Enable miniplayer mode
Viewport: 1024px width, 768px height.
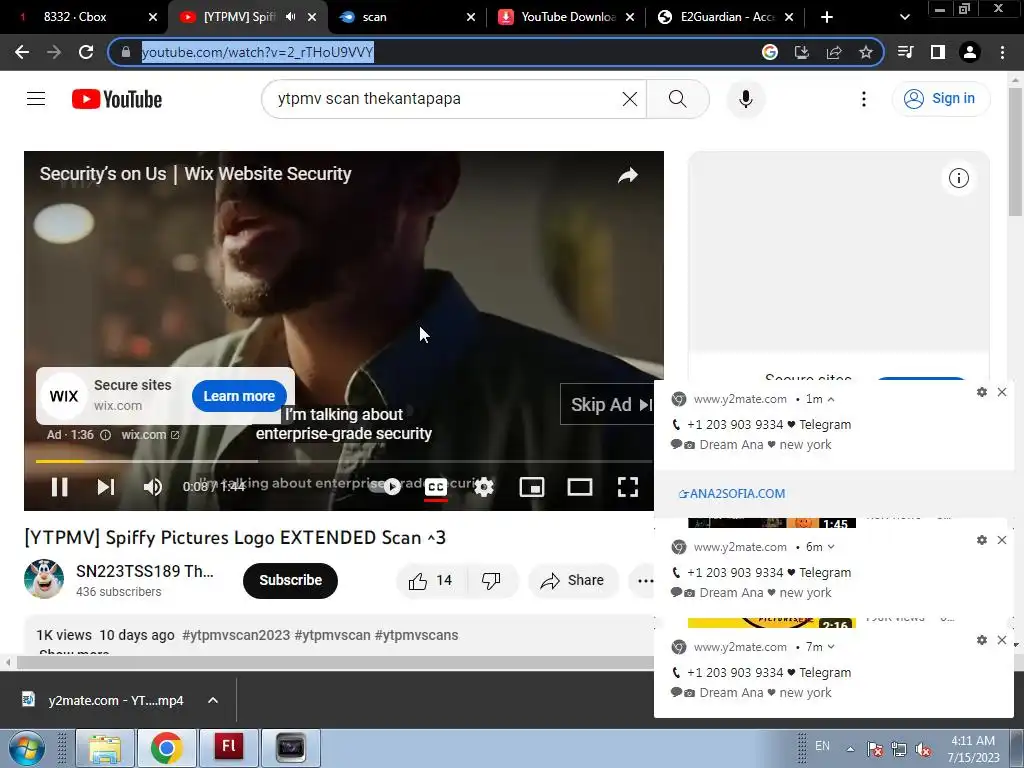(x=532, y=487)
